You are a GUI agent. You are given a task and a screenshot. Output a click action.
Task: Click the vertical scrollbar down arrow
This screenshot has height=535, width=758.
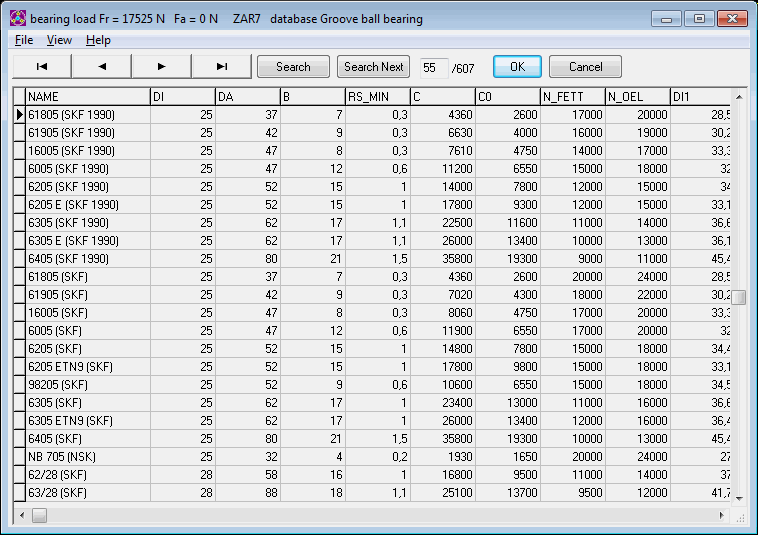739,498
